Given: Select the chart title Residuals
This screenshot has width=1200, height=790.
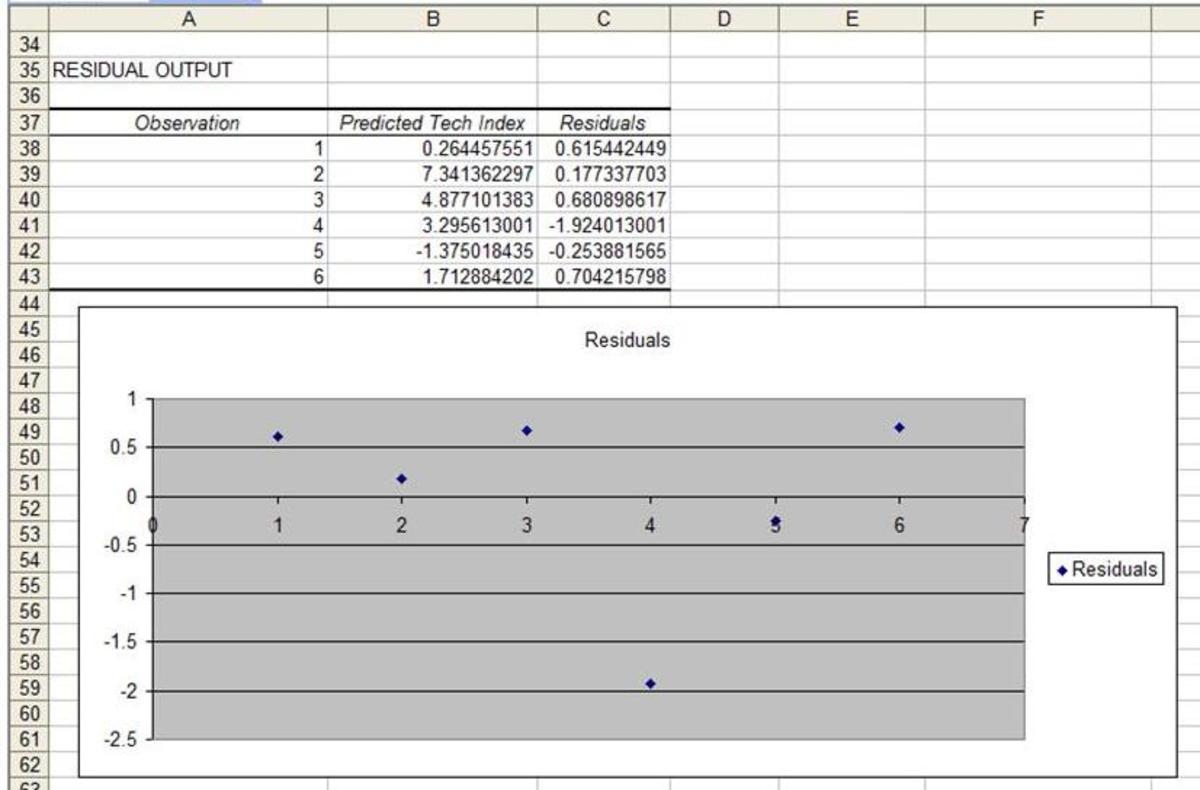Looking at the screenshot, I should pos(627,340).
